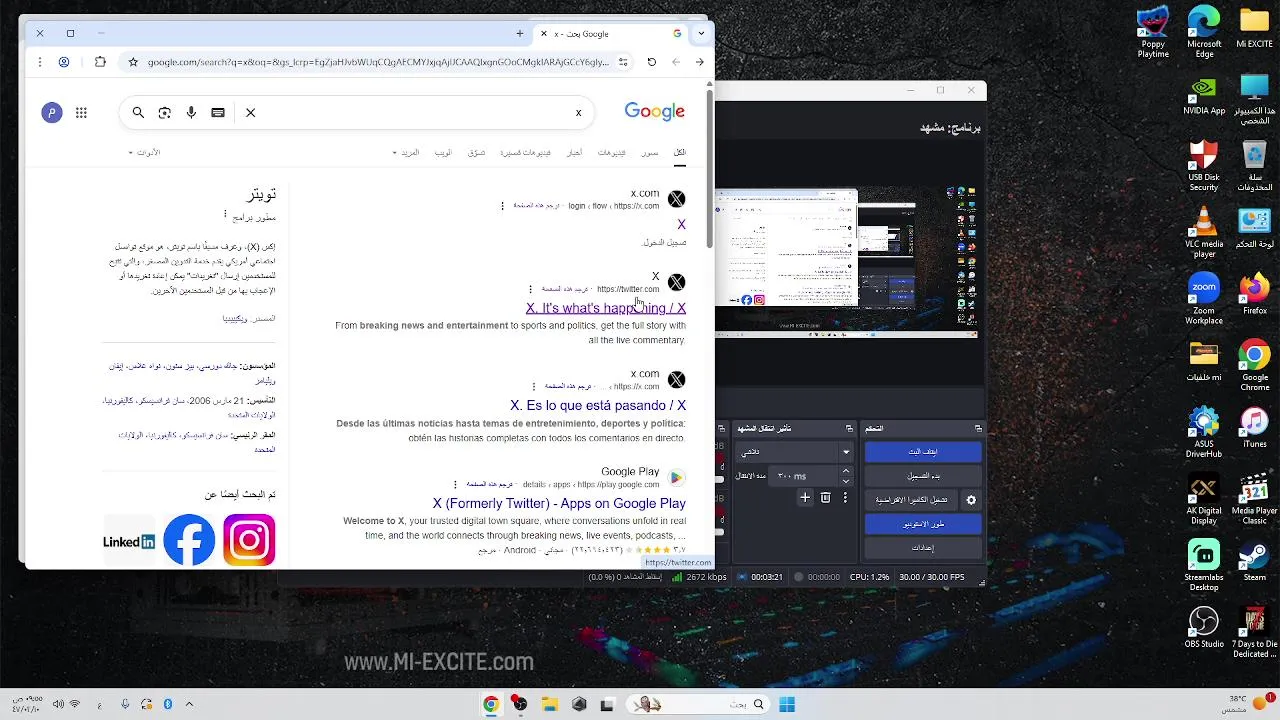The height and width of the screenshot is (720, 1280).
Task: Open 'X (Formerly Twitter) - Apps on Google Play'
Action: tap(559, 504)
